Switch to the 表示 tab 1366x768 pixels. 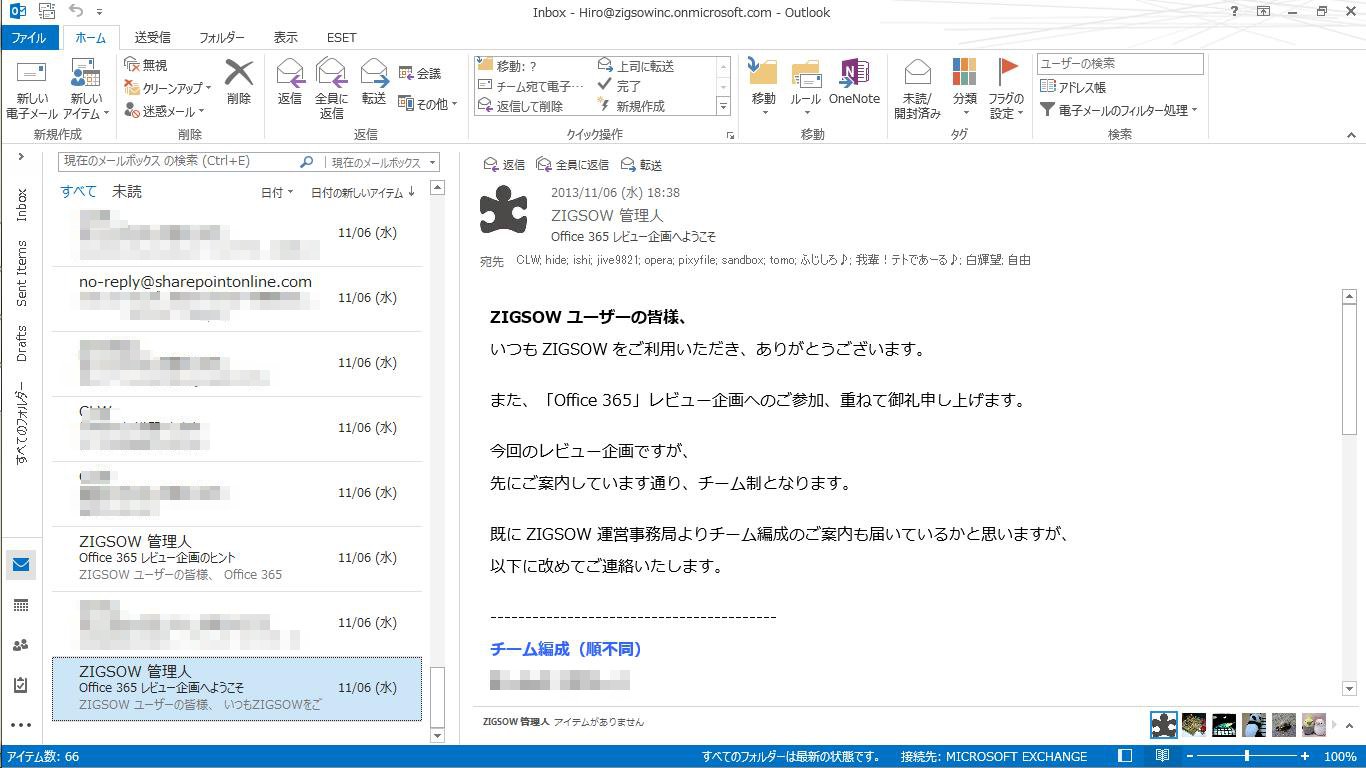click(x=286, y=37)
